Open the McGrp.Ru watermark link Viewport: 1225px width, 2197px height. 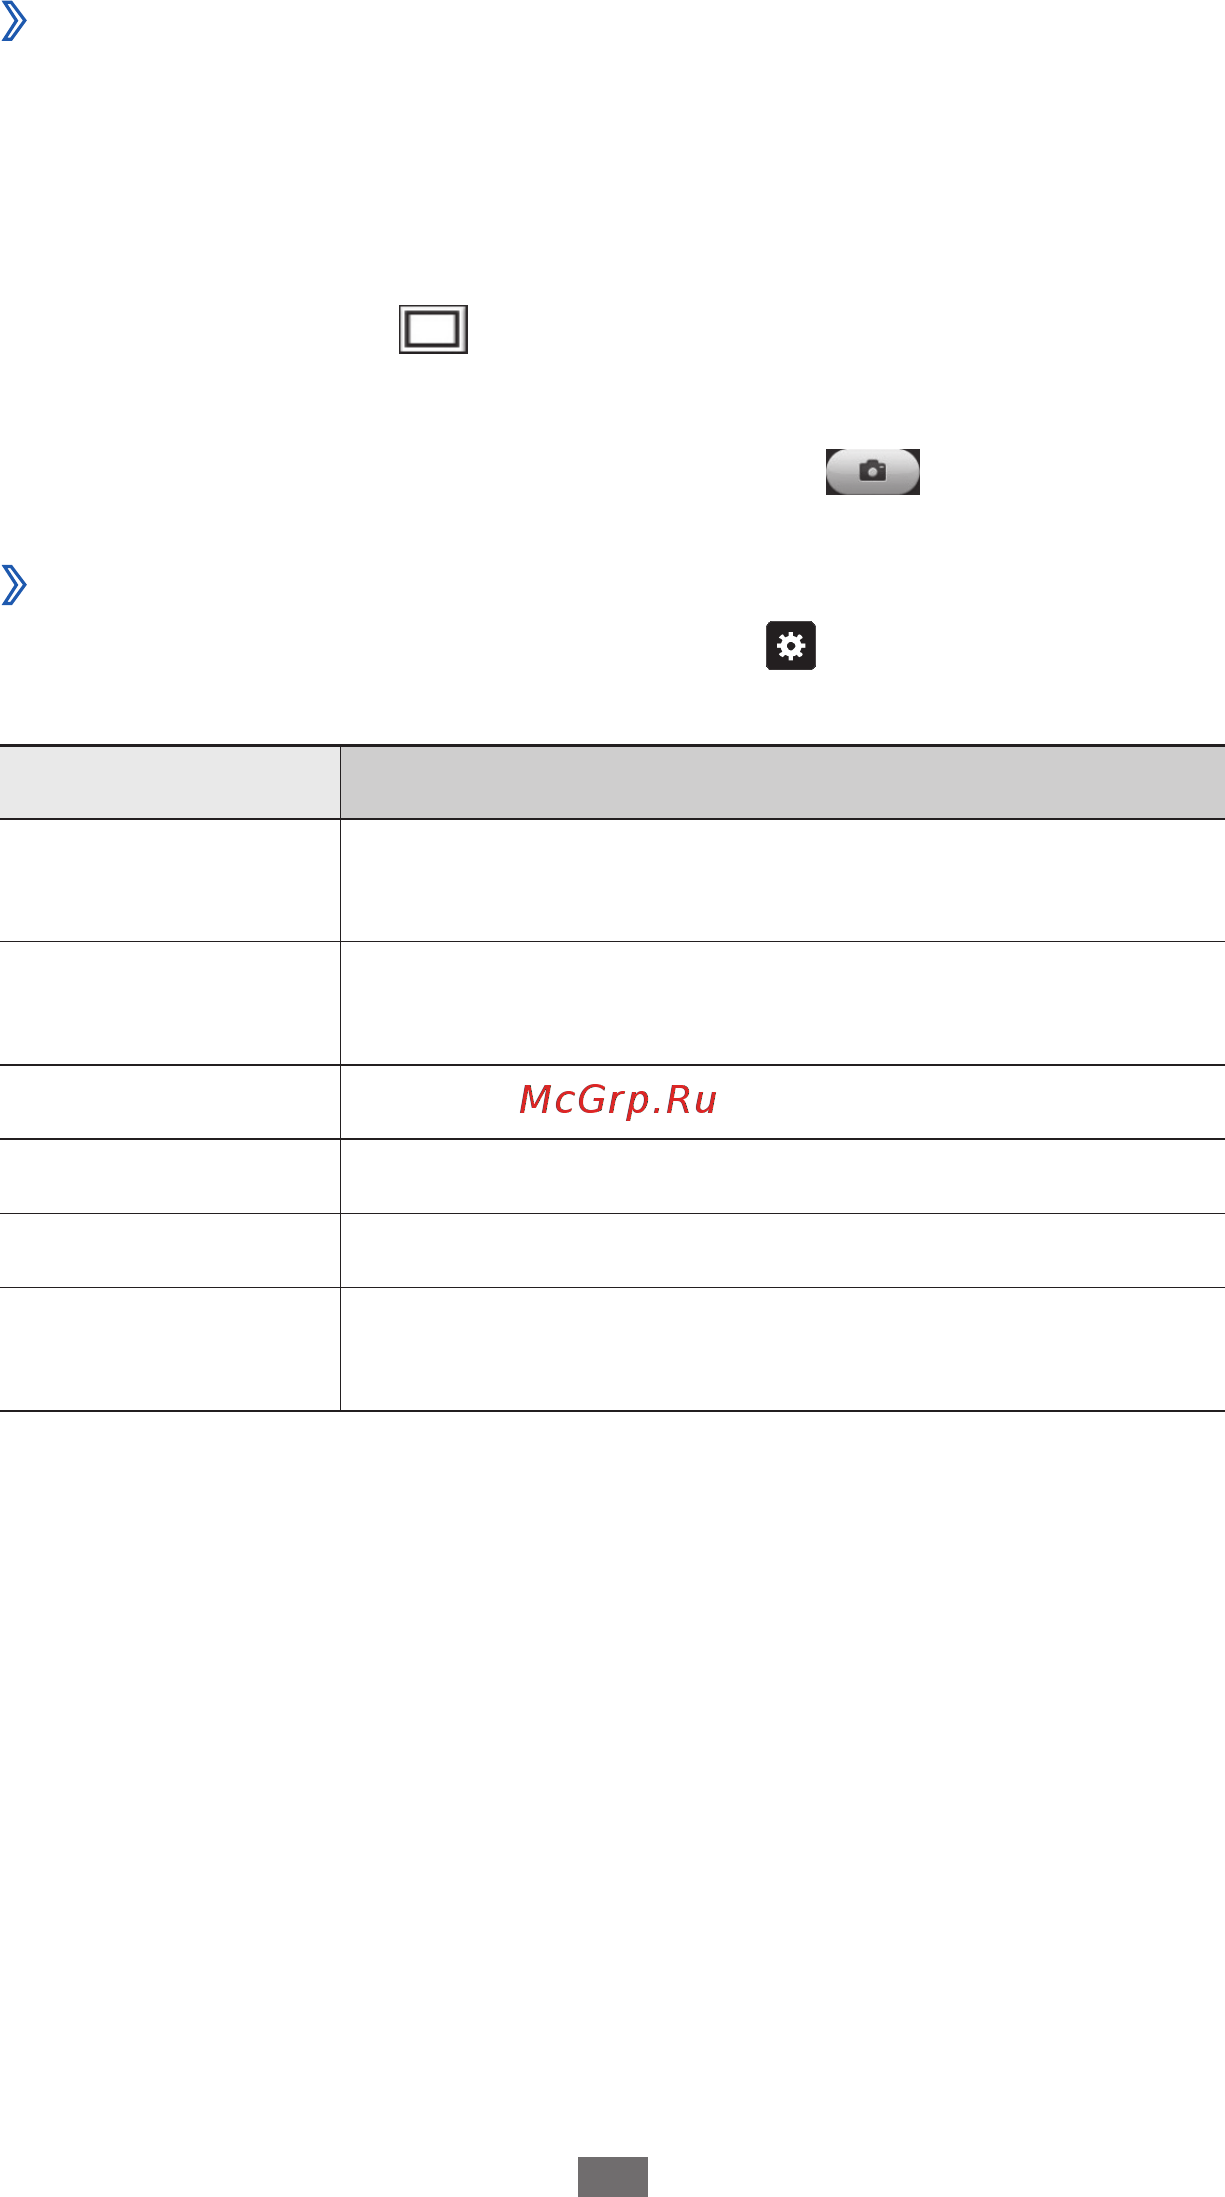[618, 1100]
